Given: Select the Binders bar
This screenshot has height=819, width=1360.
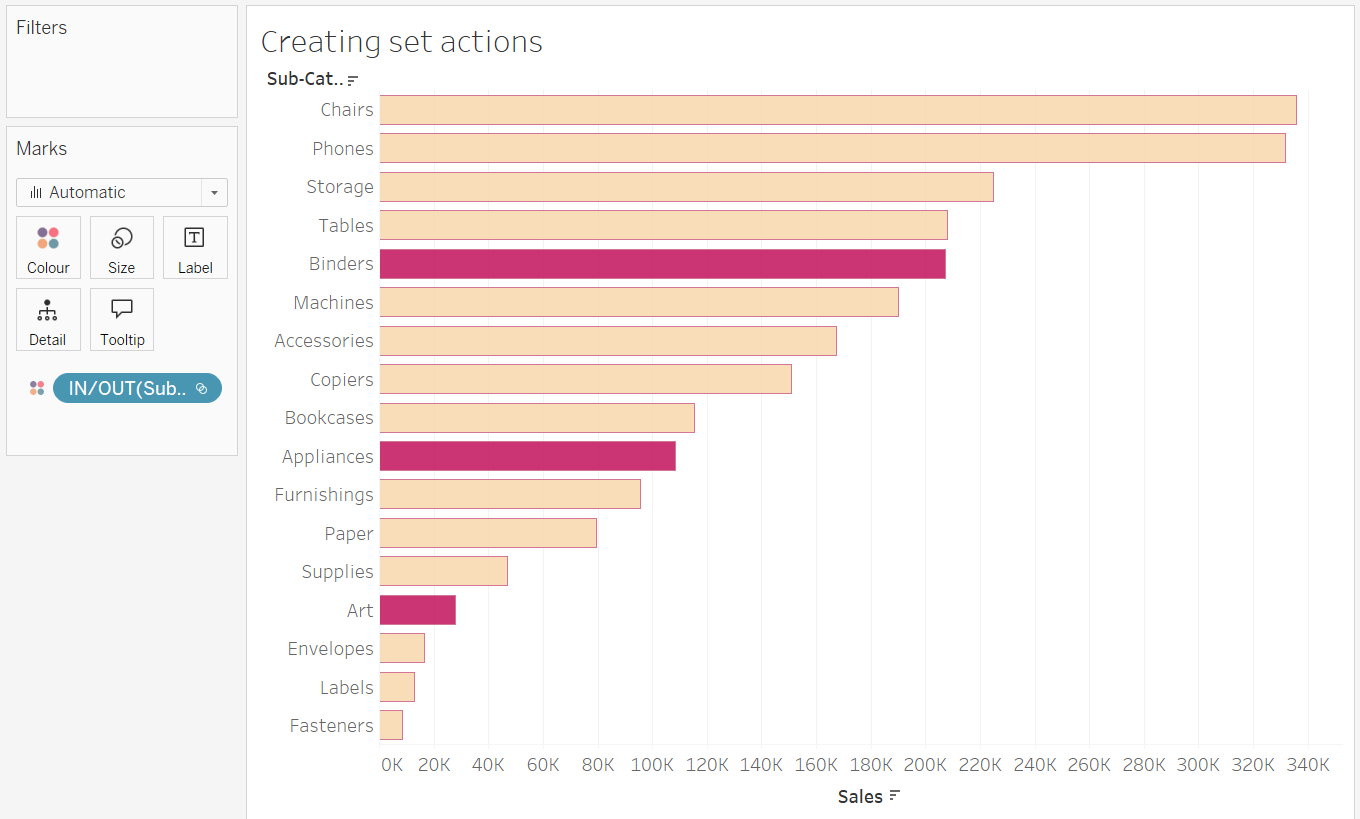Looking at the screenshot, I should [x=662, y=264].
